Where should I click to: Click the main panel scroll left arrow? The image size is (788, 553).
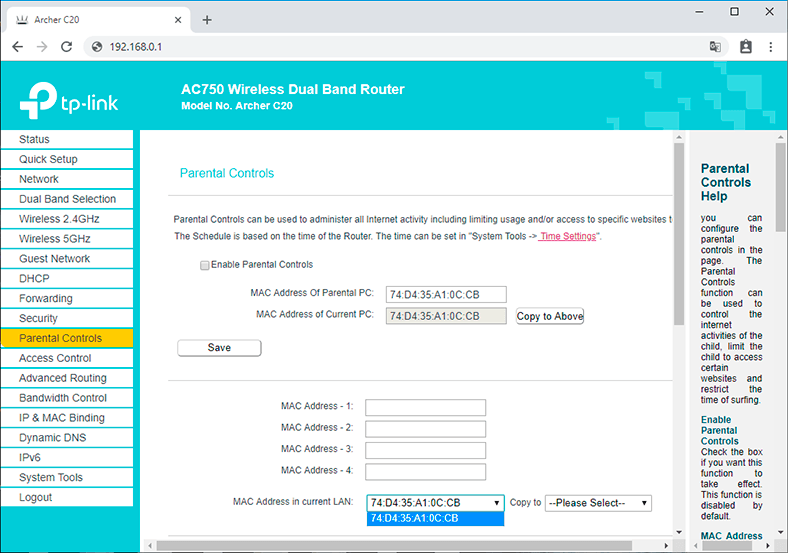tap(150, 545)
